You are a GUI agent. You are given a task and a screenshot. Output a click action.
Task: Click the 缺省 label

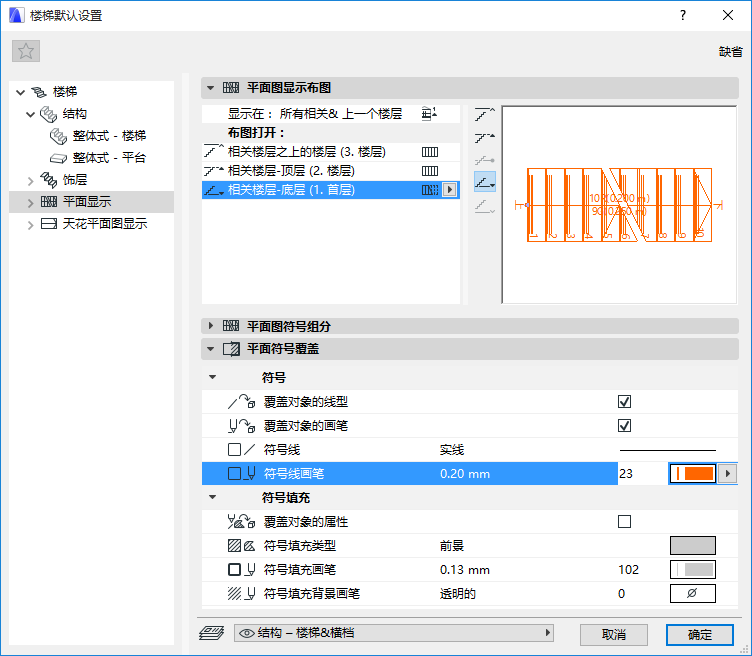[x=730, y=51]
